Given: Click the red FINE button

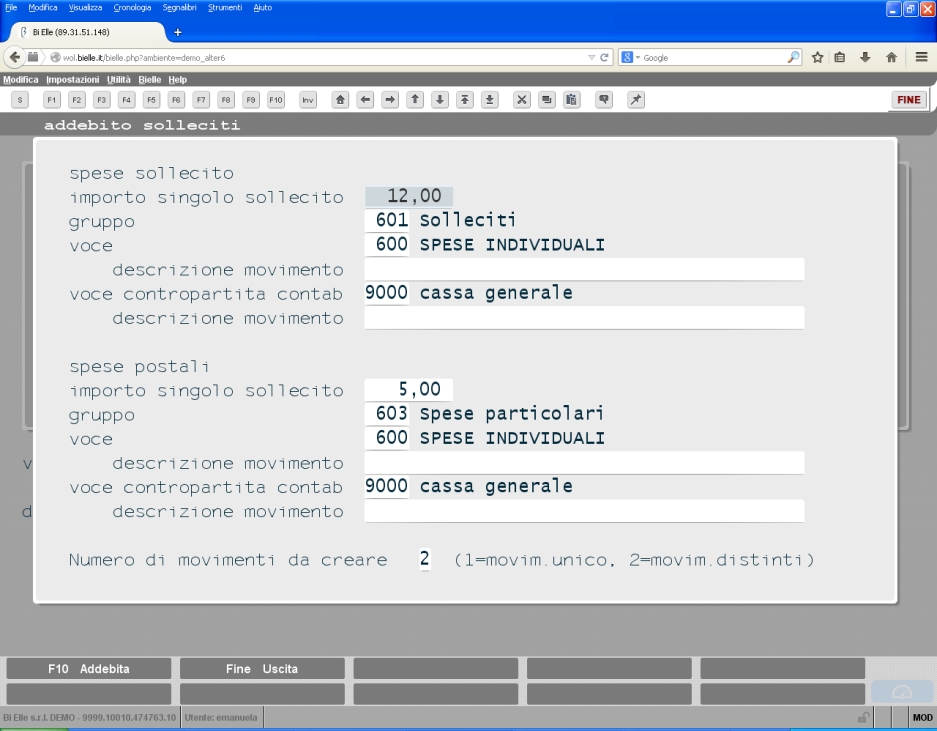Looking at the screenshot, I should click(908, 100).
